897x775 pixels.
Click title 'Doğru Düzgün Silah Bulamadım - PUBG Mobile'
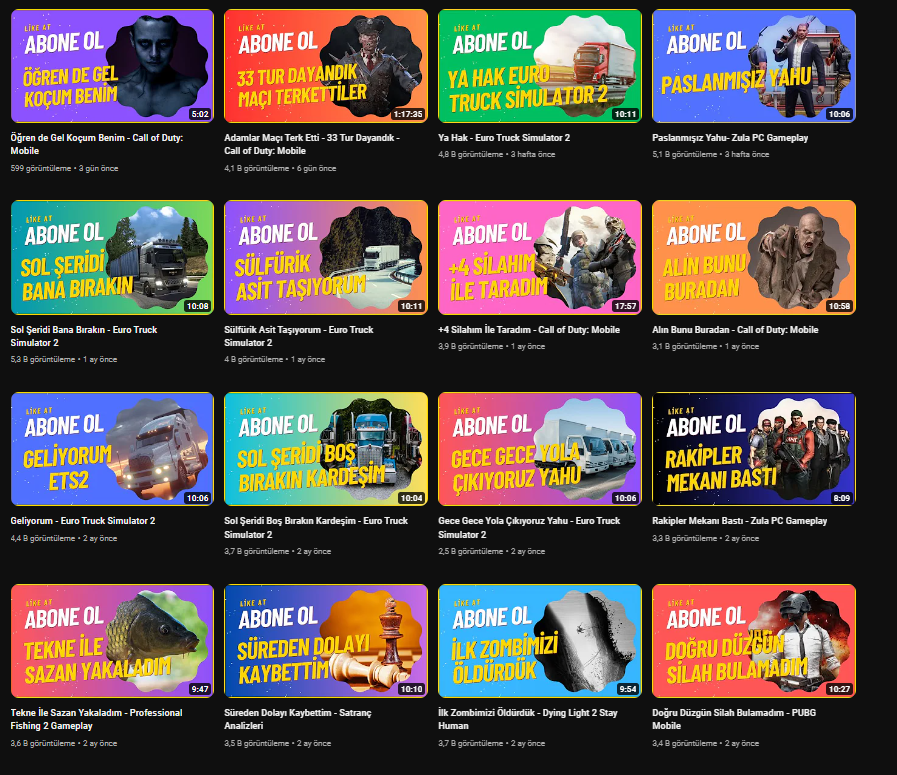734,719
